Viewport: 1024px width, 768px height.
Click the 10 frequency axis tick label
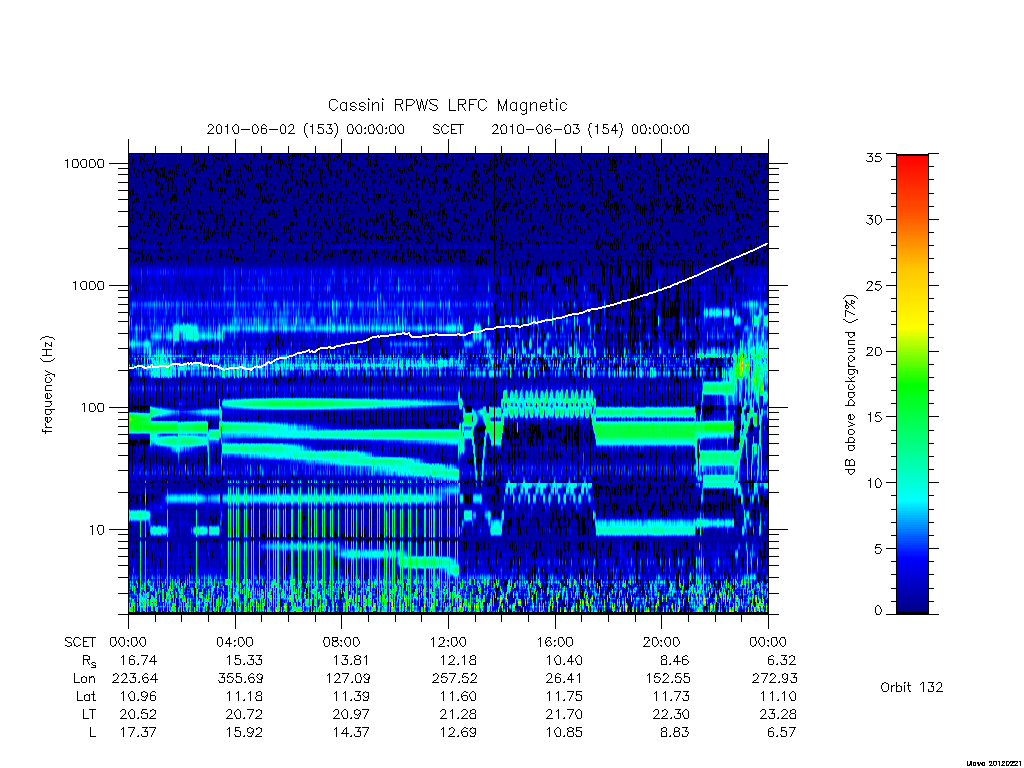(97, 530)
